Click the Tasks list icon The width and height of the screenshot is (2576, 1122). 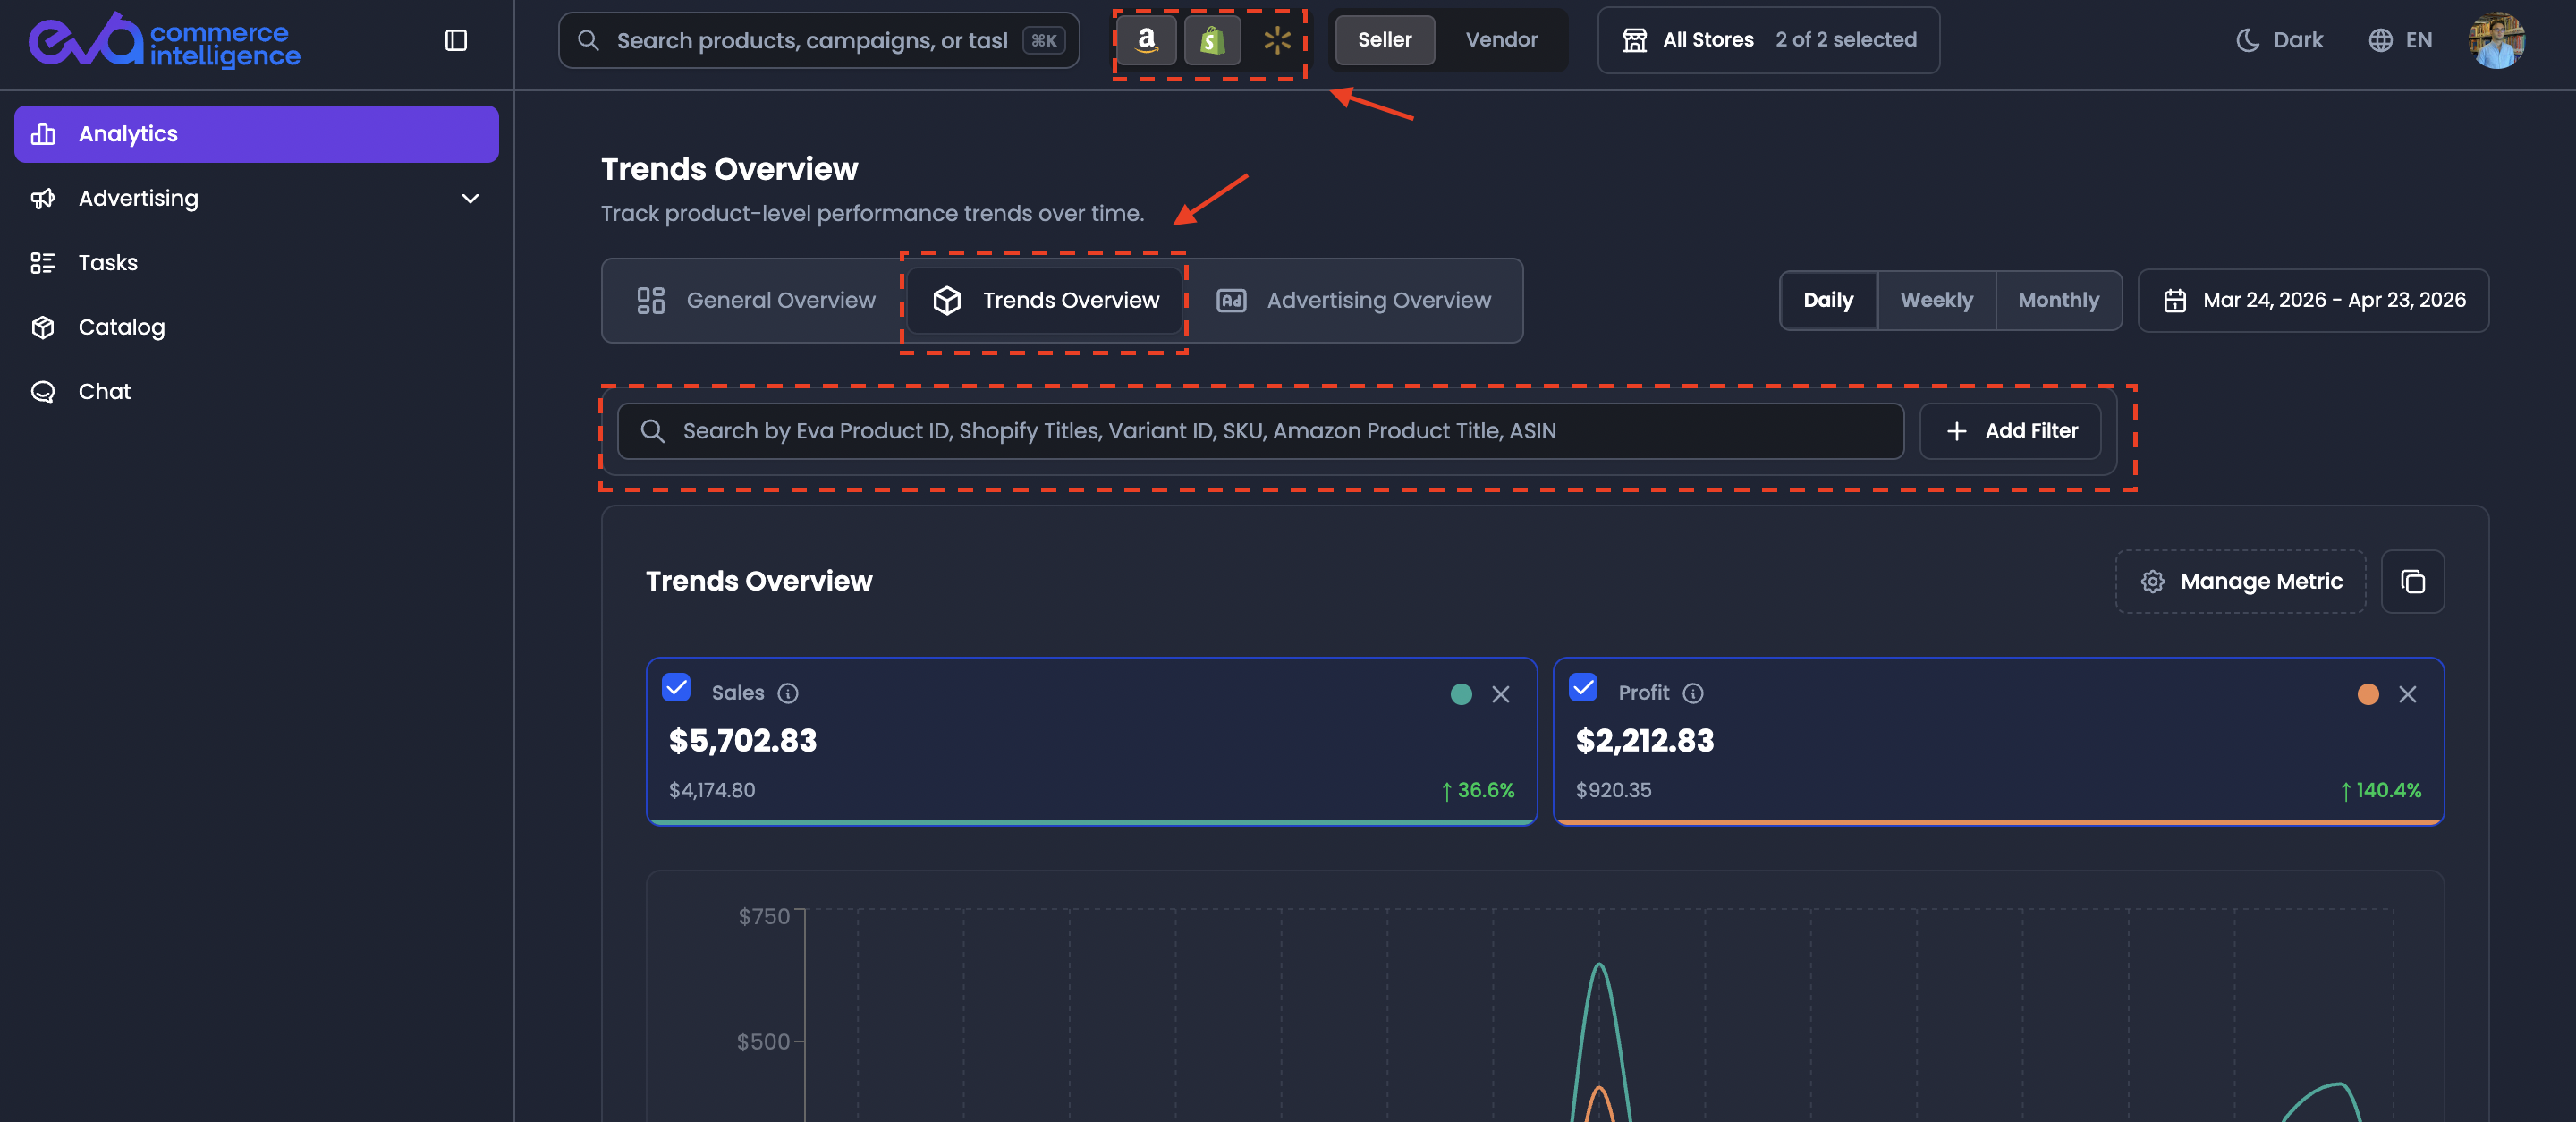click(43, 263)
